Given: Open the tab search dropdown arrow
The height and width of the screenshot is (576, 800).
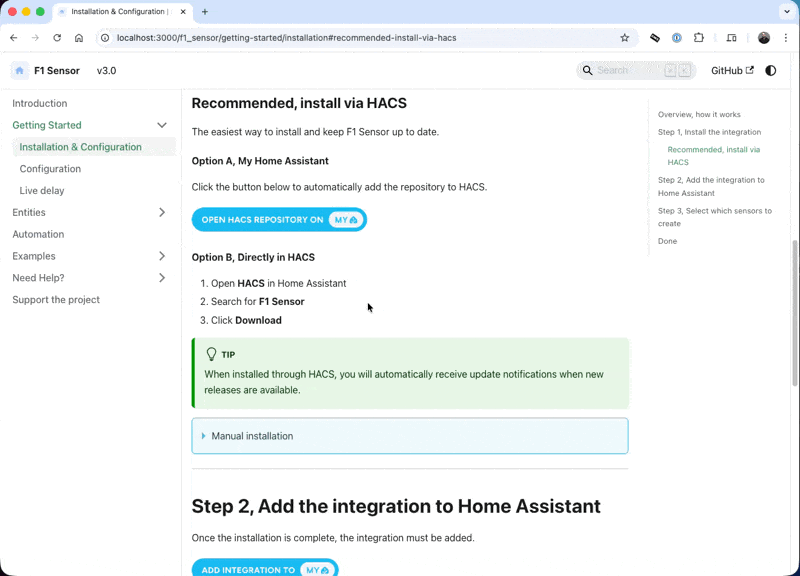Looking at the screenshot, I should [787, 12].
